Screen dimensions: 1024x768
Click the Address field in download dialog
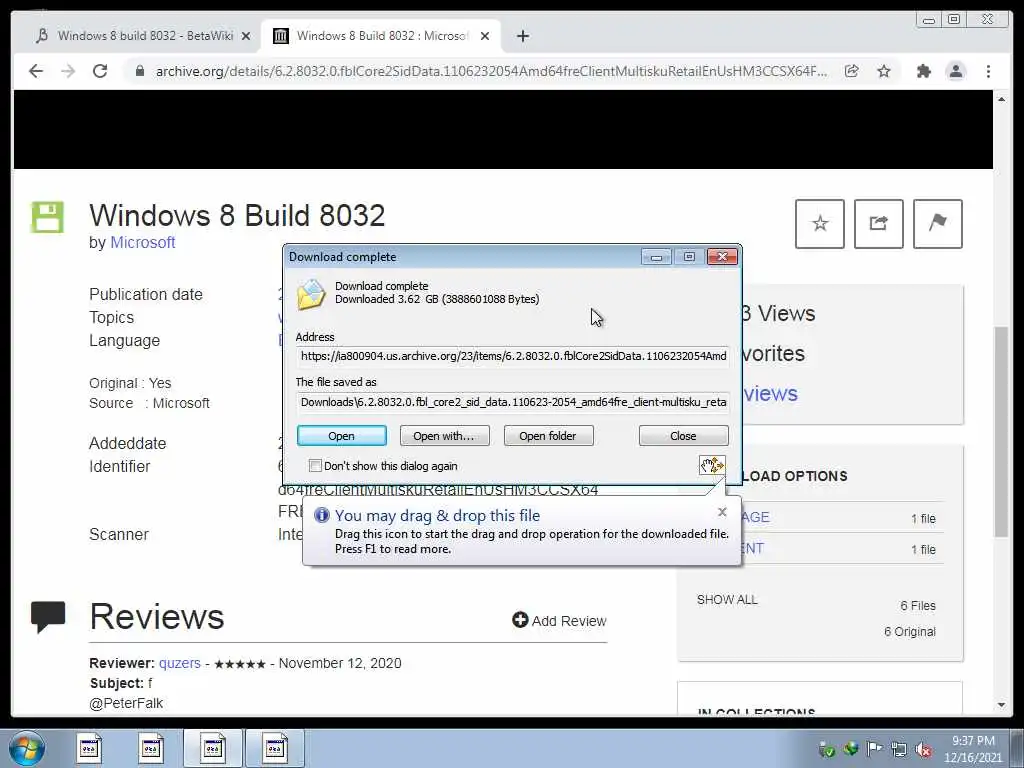point(513,356)
